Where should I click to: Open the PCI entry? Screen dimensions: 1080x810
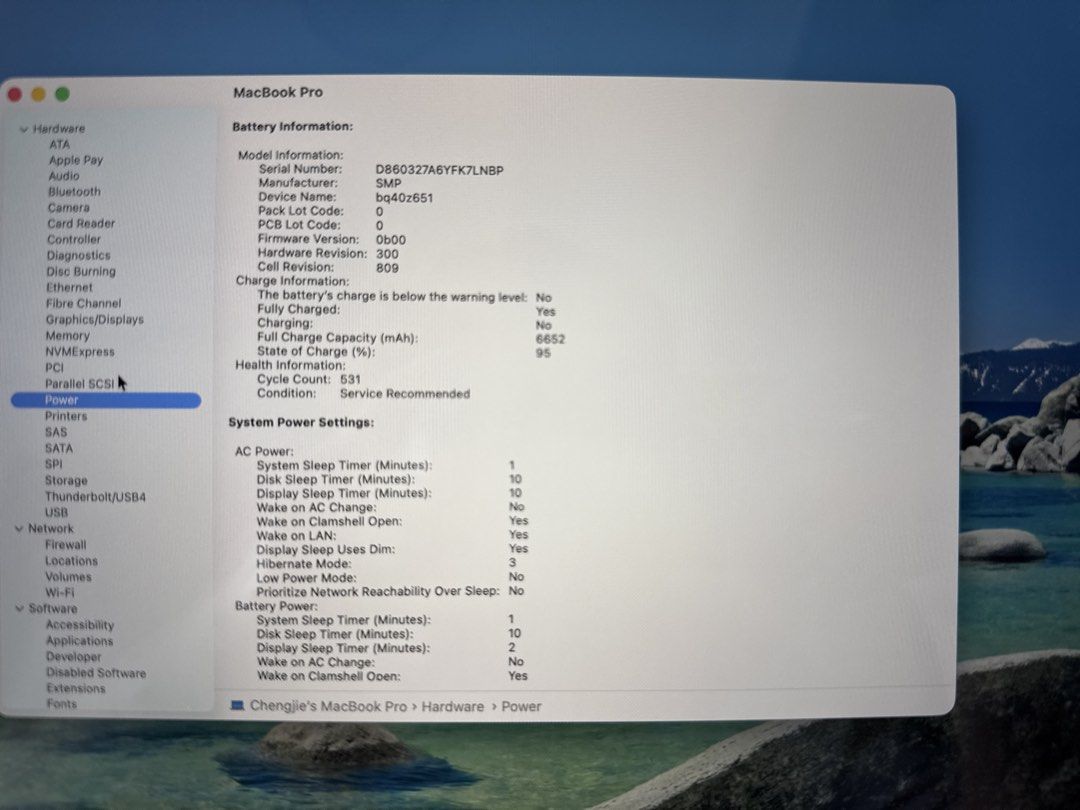[54, 368]
